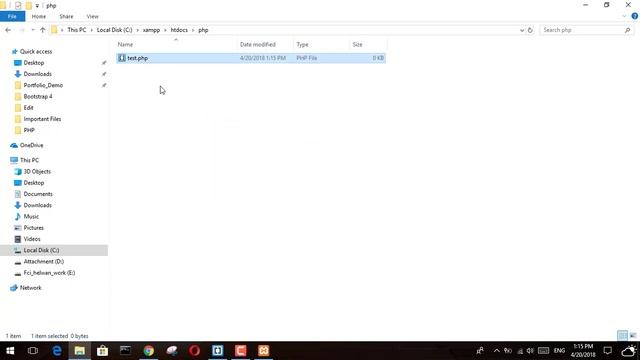Click the search magnifier icon
Viewport: 640px width, 360px height.
tap(627, 30)
